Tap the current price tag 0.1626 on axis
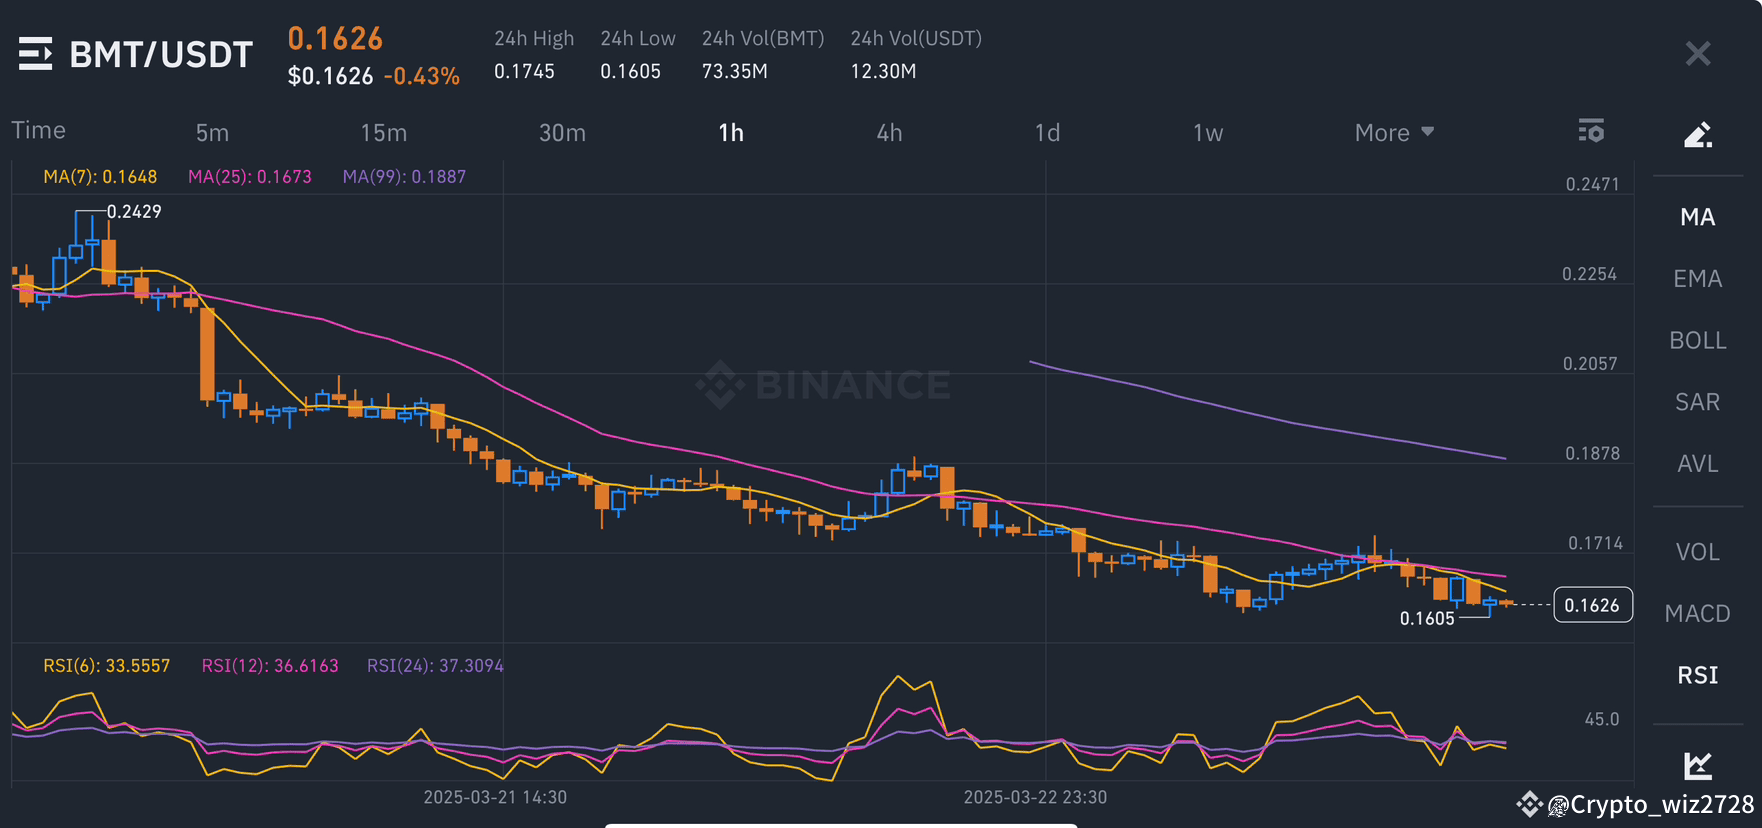This screenshot has height=828, width=1762. coord(1592,605)
